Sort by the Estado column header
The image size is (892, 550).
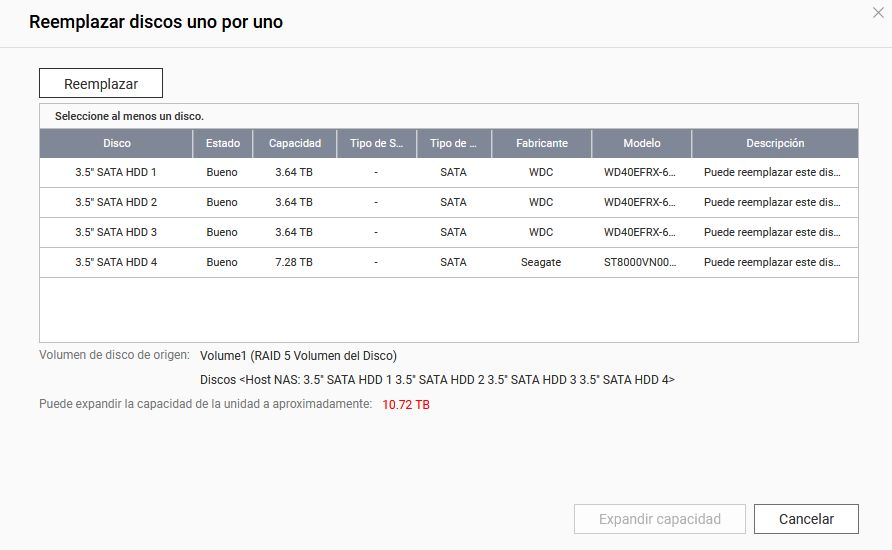222,143
